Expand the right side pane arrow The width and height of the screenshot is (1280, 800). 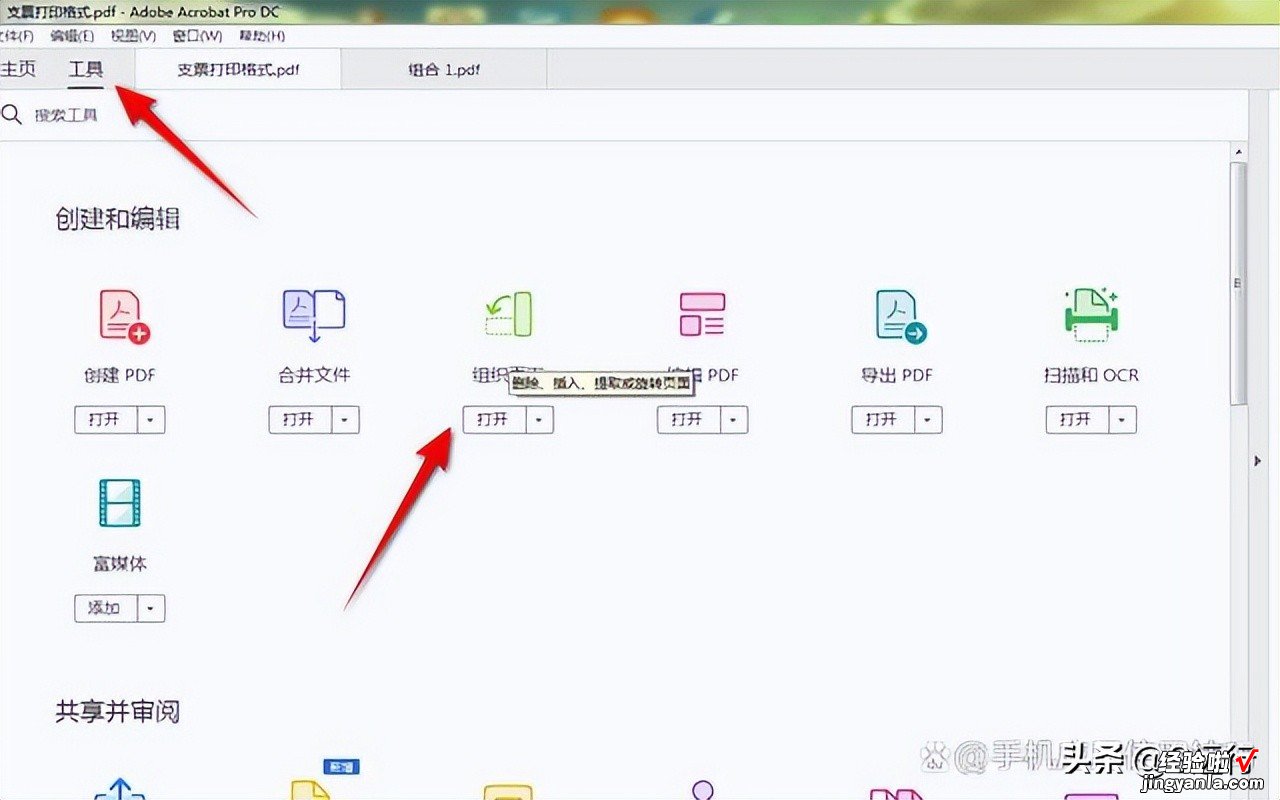coord(1259,460)
